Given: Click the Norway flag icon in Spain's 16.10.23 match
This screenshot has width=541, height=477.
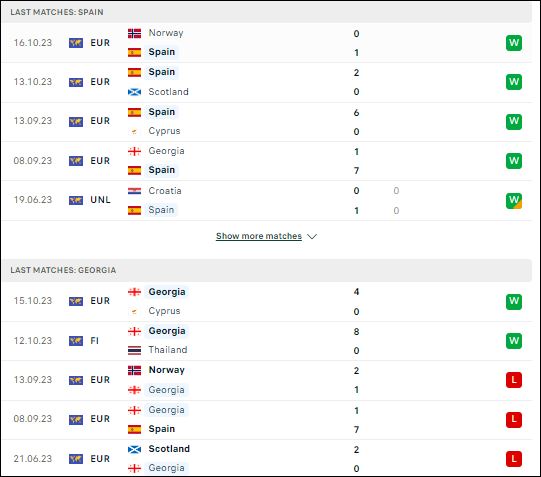Looking at the screenshot, I should click(134, 33).
